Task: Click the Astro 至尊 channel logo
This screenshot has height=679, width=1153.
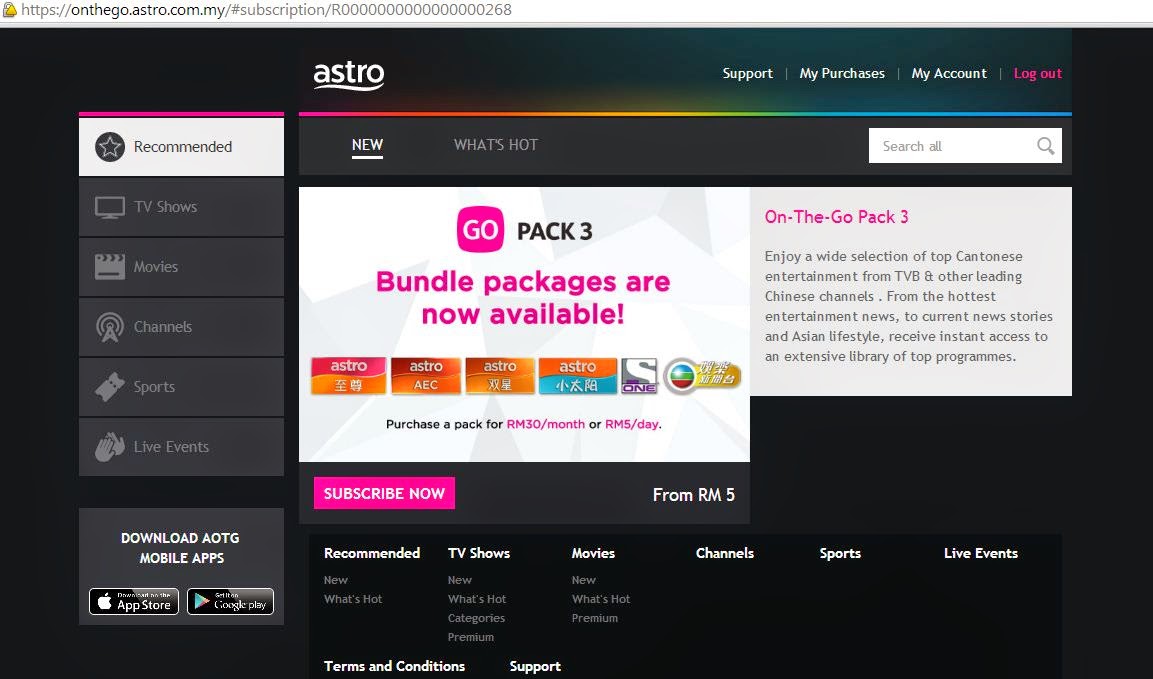Action: coord(348,376)
